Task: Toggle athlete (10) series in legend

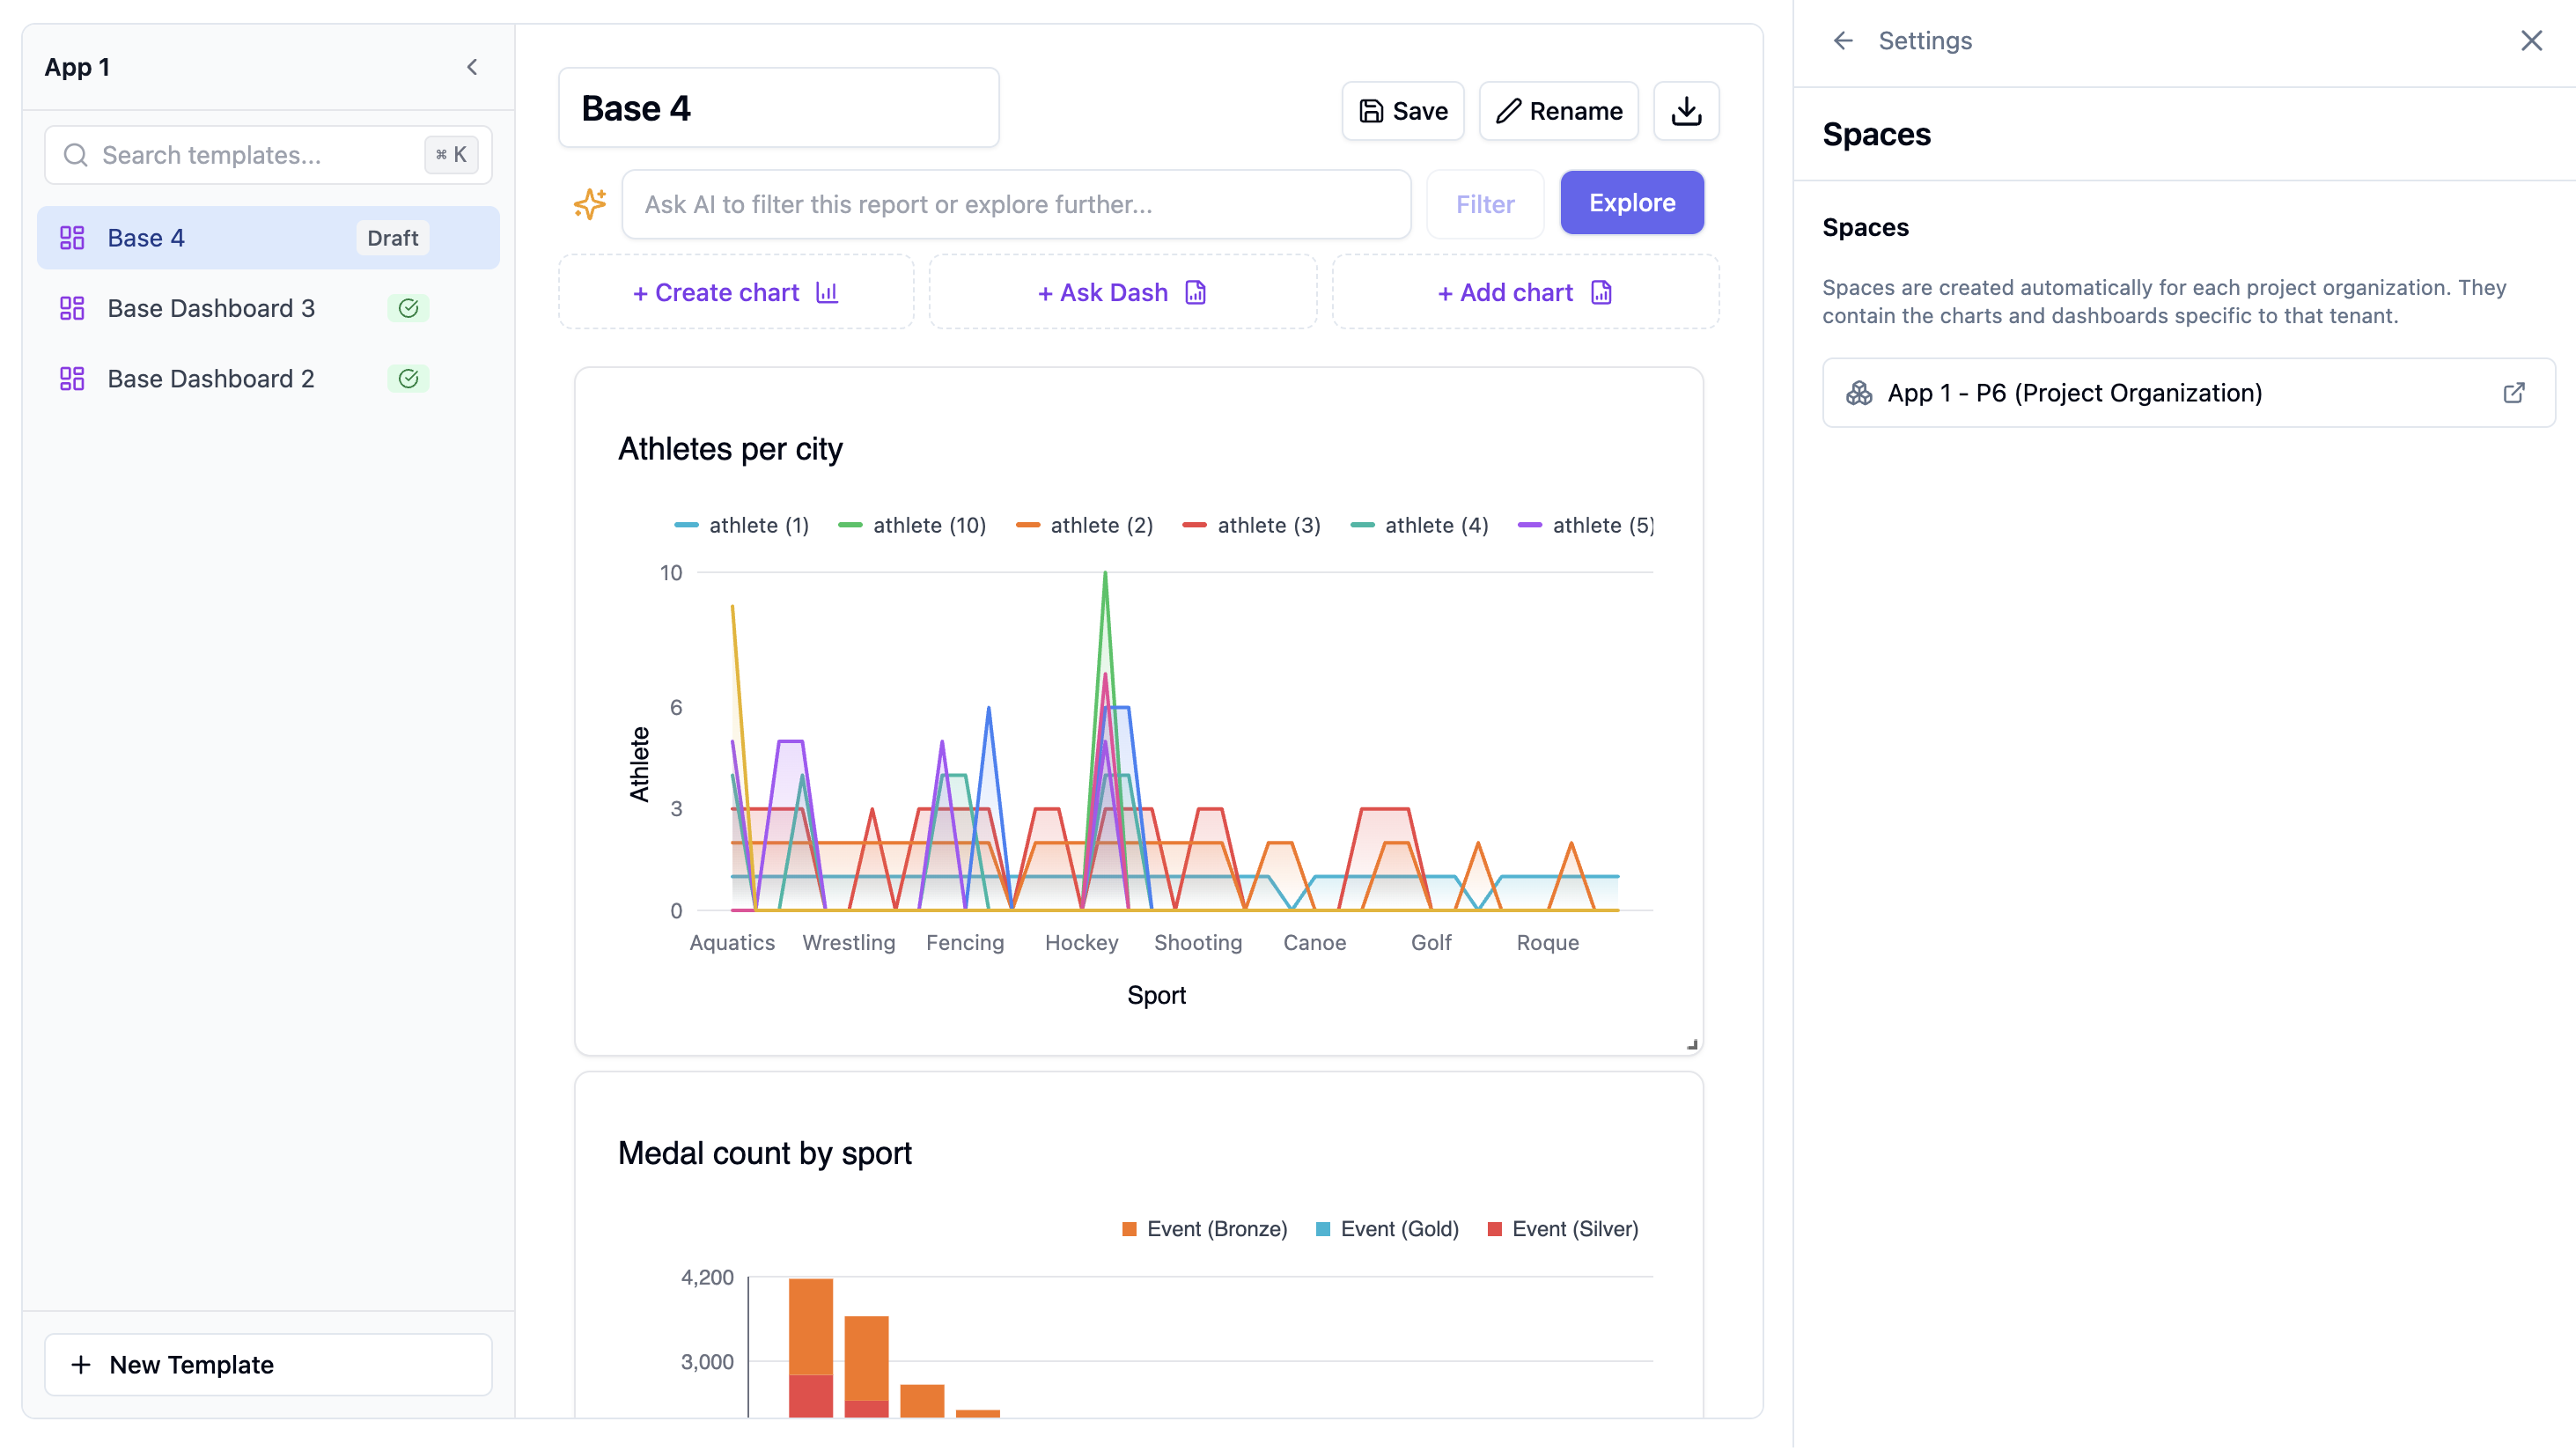Action: [x=912, y=526]
